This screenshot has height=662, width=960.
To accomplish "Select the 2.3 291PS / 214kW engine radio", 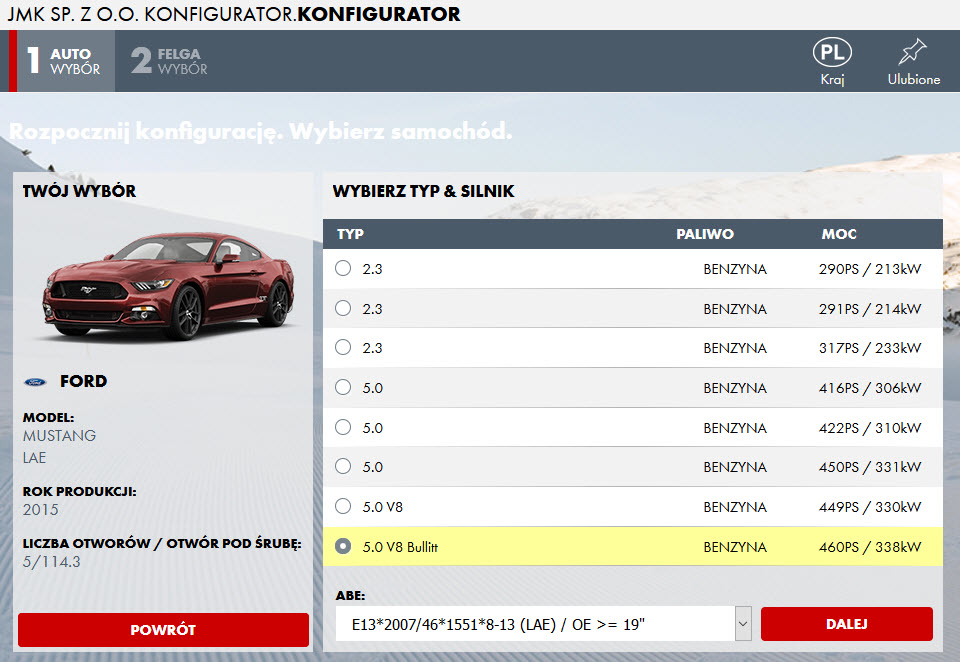I will 343,308.
